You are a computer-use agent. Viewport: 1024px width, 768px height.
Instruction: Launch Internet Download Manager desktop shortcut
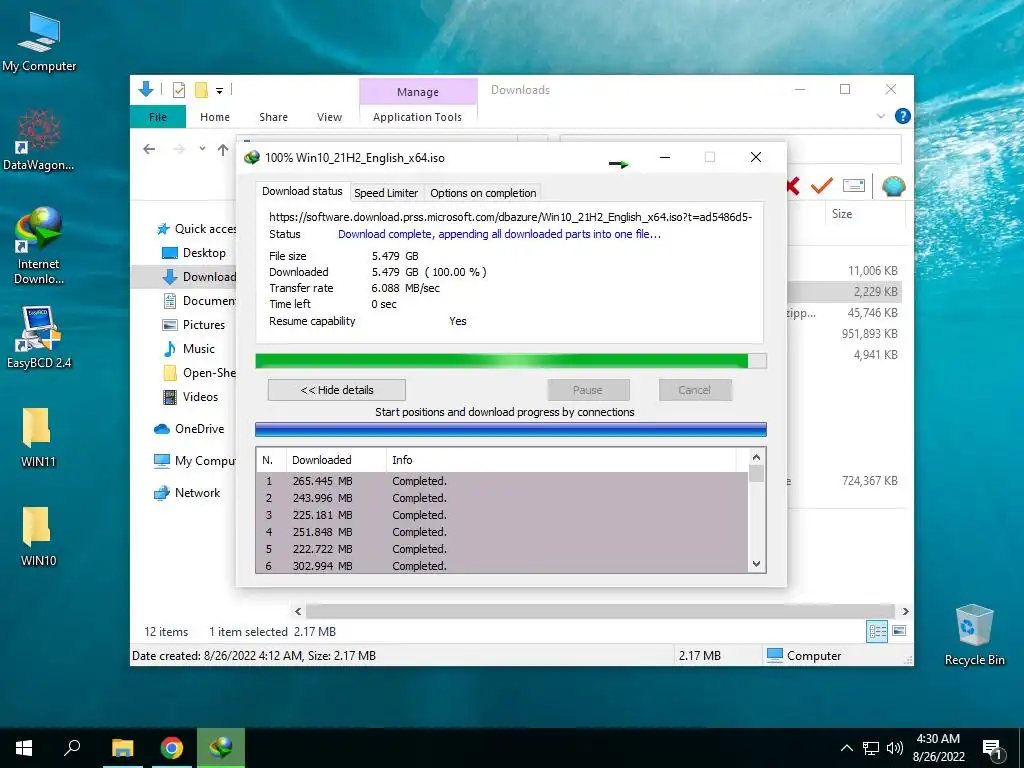point(38,245)
